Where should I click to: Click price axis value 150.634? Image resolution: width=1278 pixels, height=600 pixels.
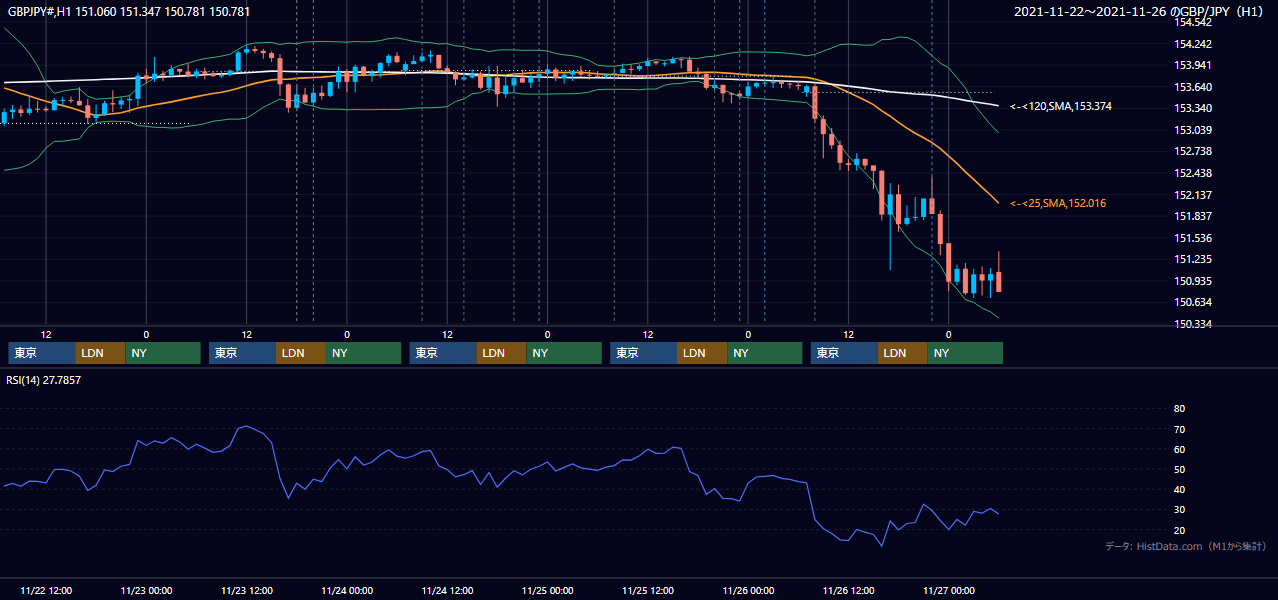pos(1193,302)
